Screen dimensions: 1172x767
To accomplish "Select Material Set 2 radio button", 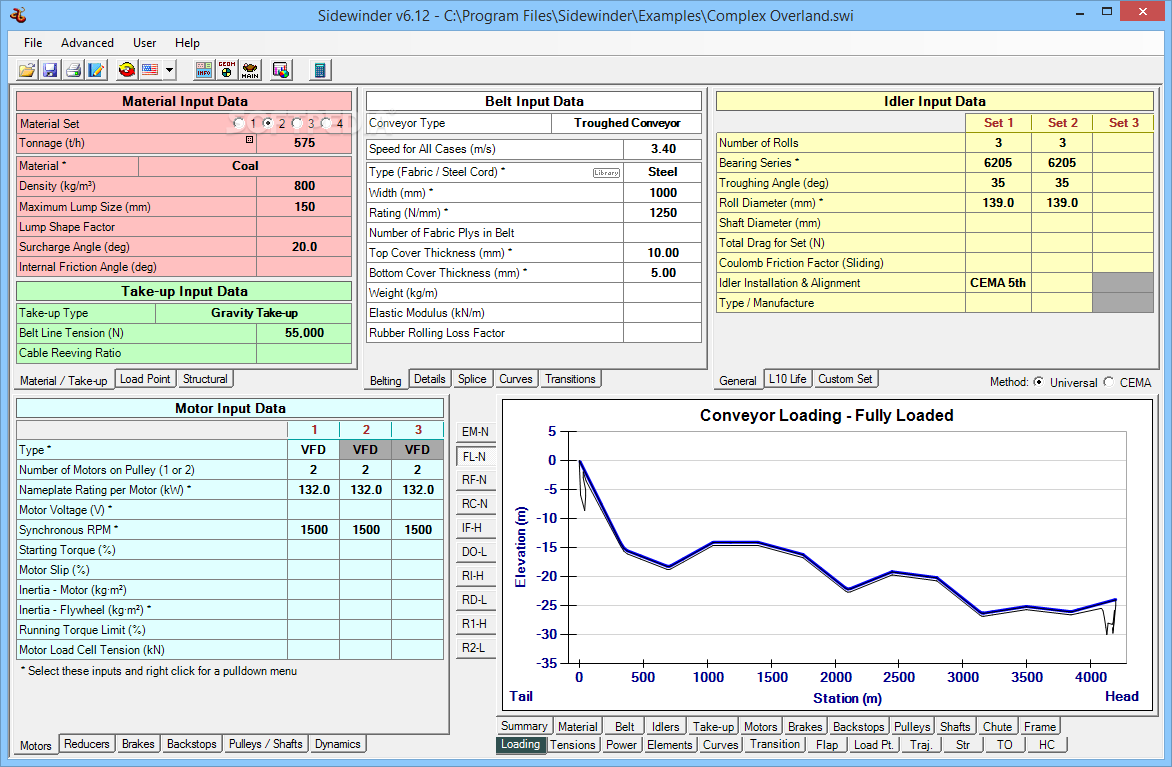I will coord(268,123).
